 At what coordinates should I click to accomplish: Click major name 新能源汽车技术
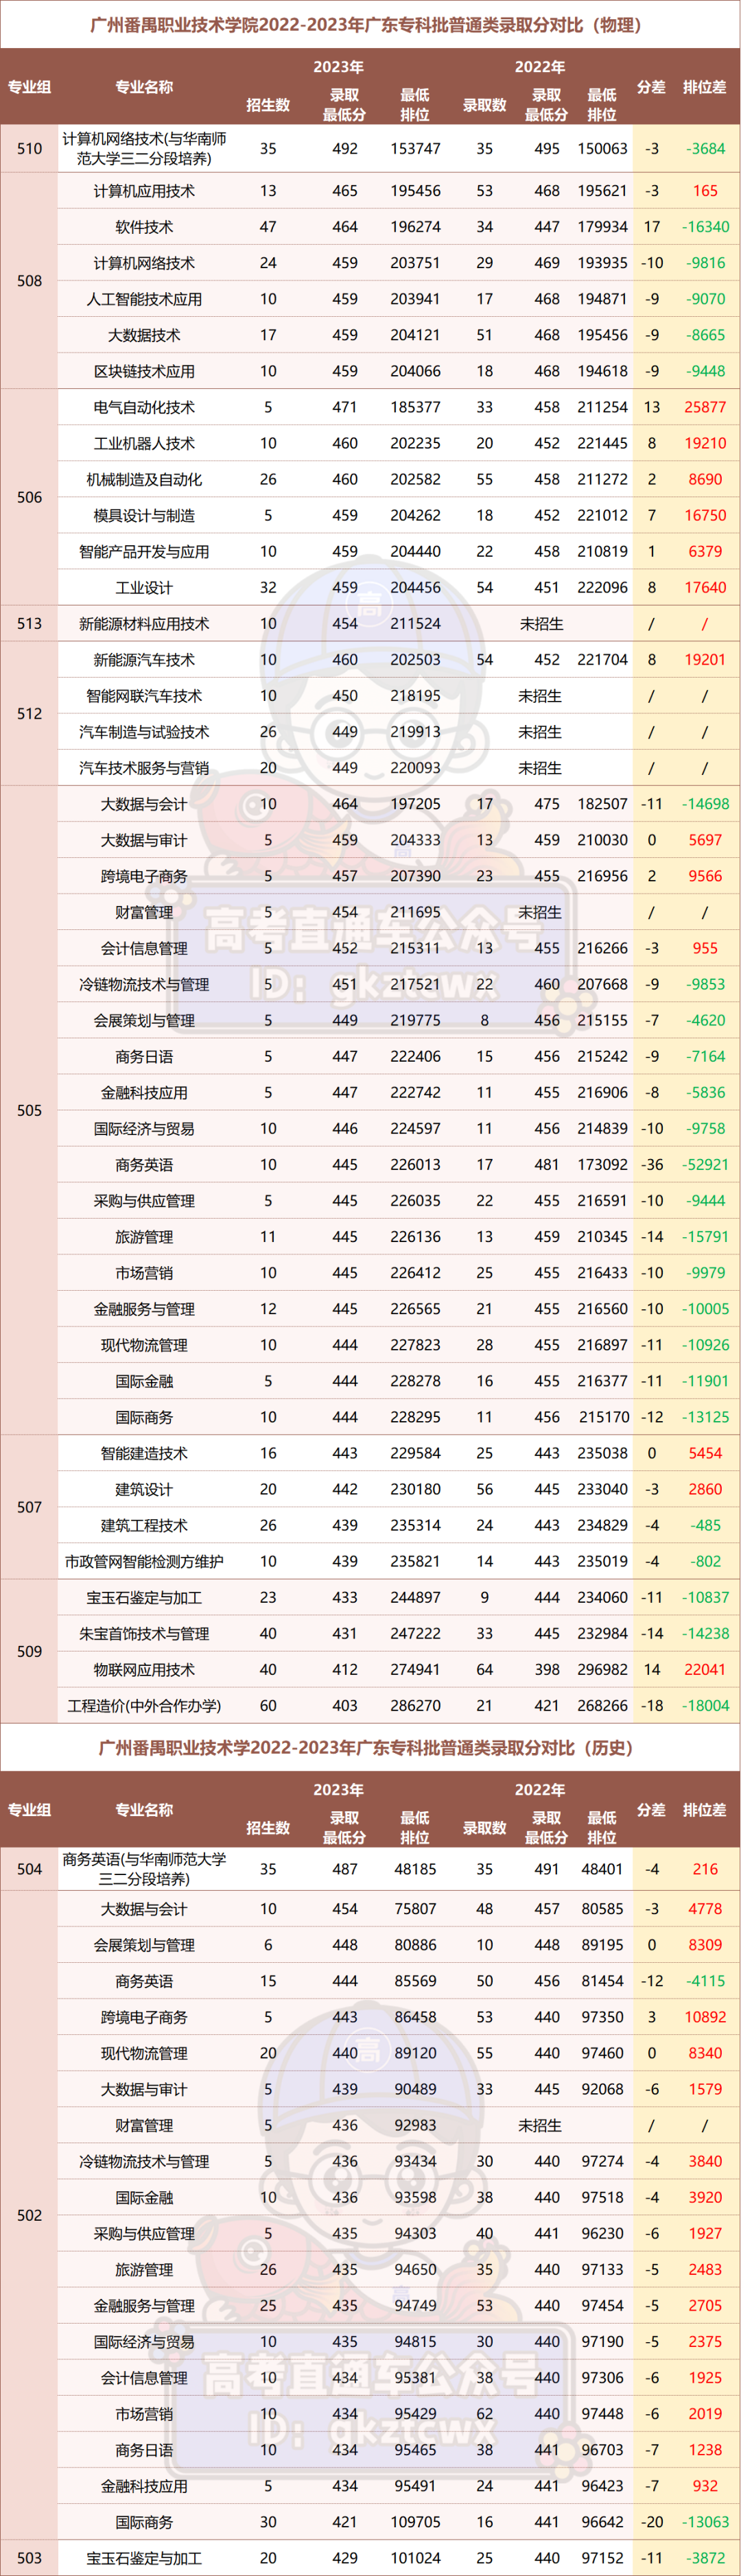[144, 660]
